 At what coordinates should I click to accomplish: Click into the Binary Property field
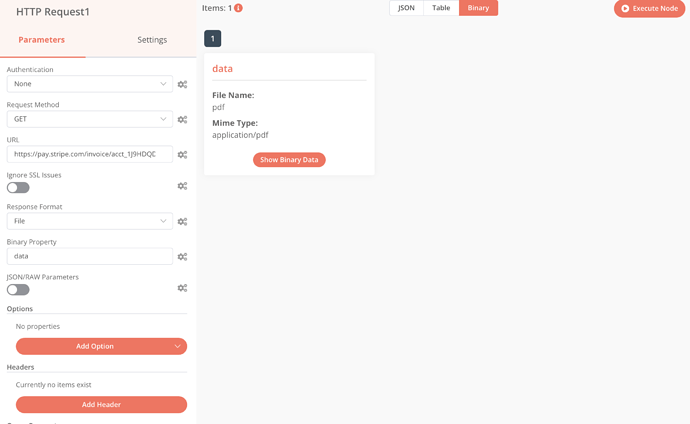click(x=90, y=256)
